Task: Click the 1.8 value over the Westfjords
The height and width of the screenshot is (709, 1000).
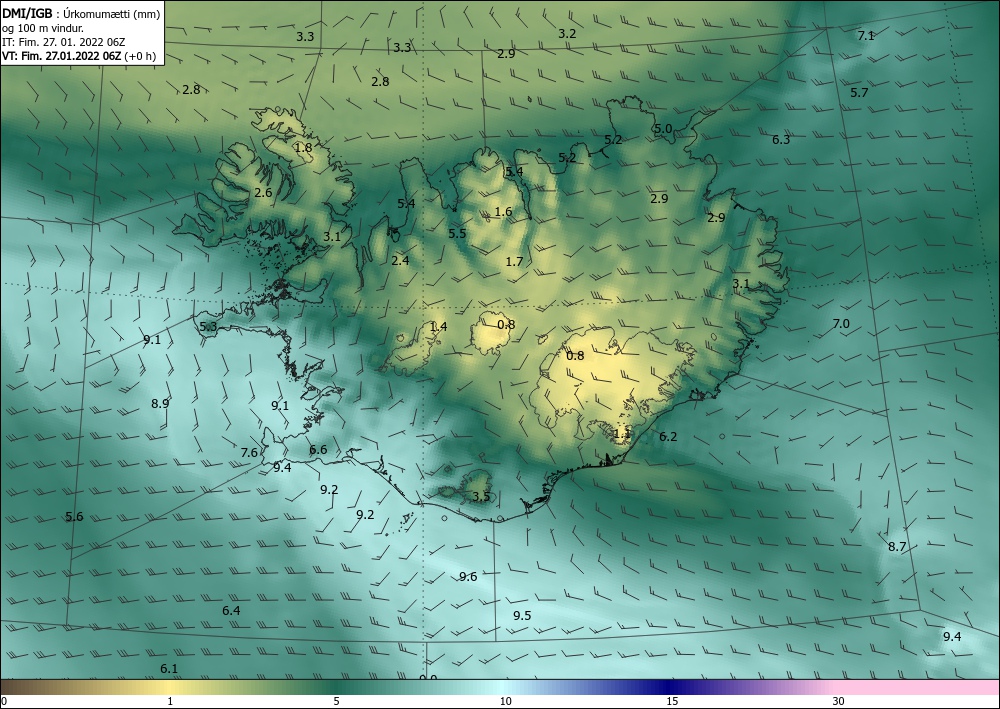Action: pos(304,148)
